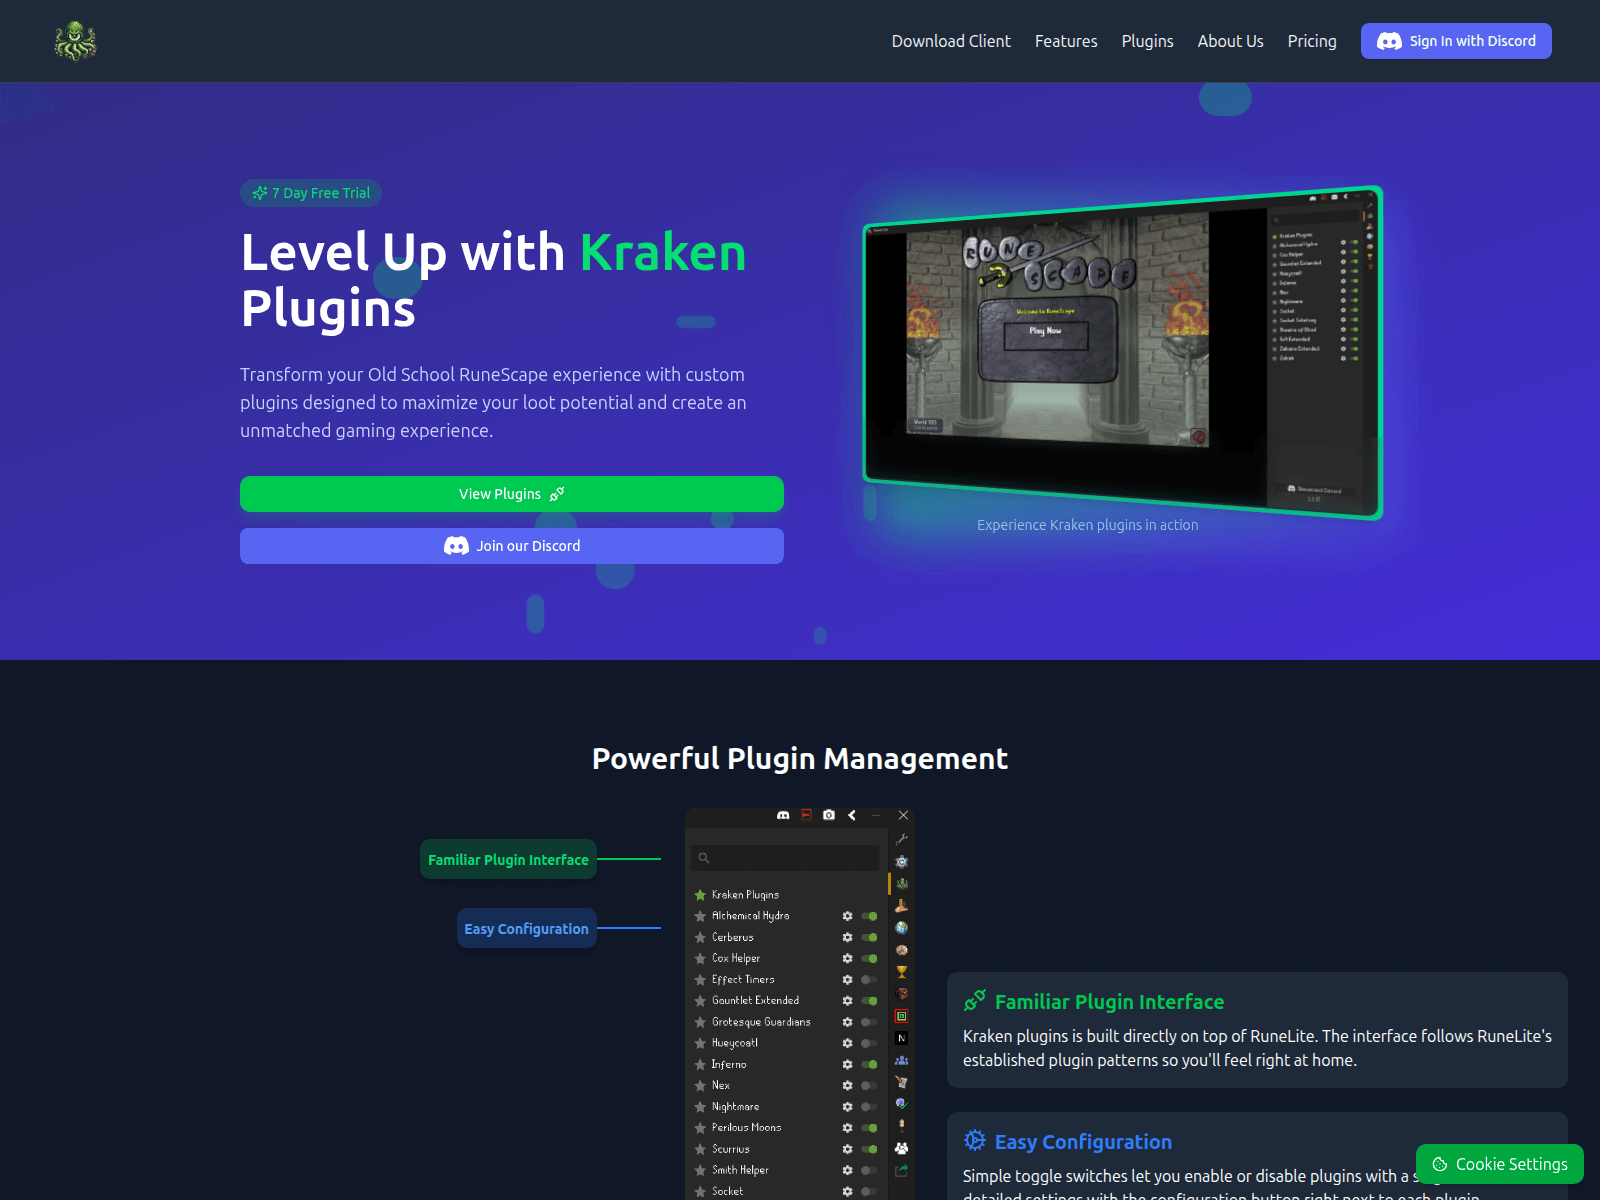Go to the Pricing page

coord(1312,41)
